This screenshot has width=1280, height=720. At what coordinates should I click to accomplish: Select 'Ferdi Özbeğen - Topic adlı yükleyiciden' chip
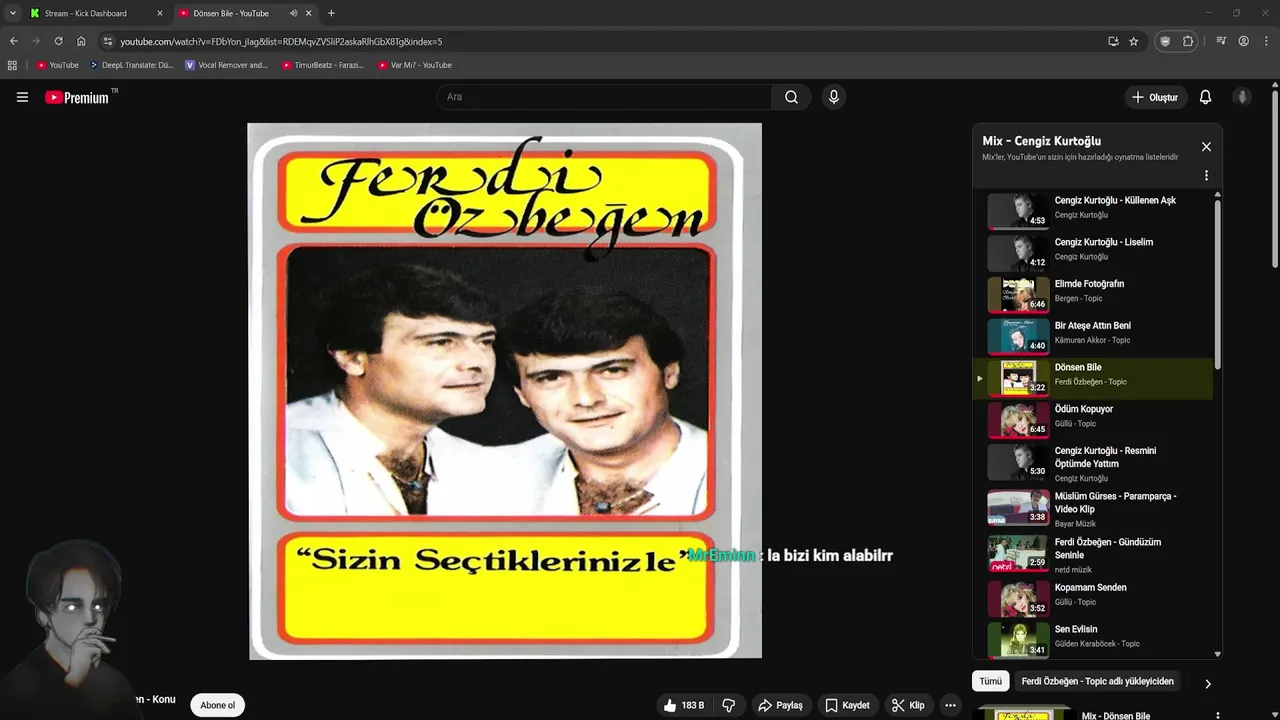click(1097, 681)
